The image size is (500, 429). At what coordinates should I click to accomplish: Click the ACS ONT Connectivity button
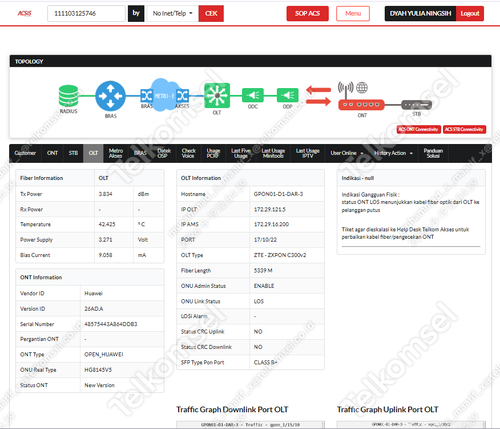pos(419,129)
